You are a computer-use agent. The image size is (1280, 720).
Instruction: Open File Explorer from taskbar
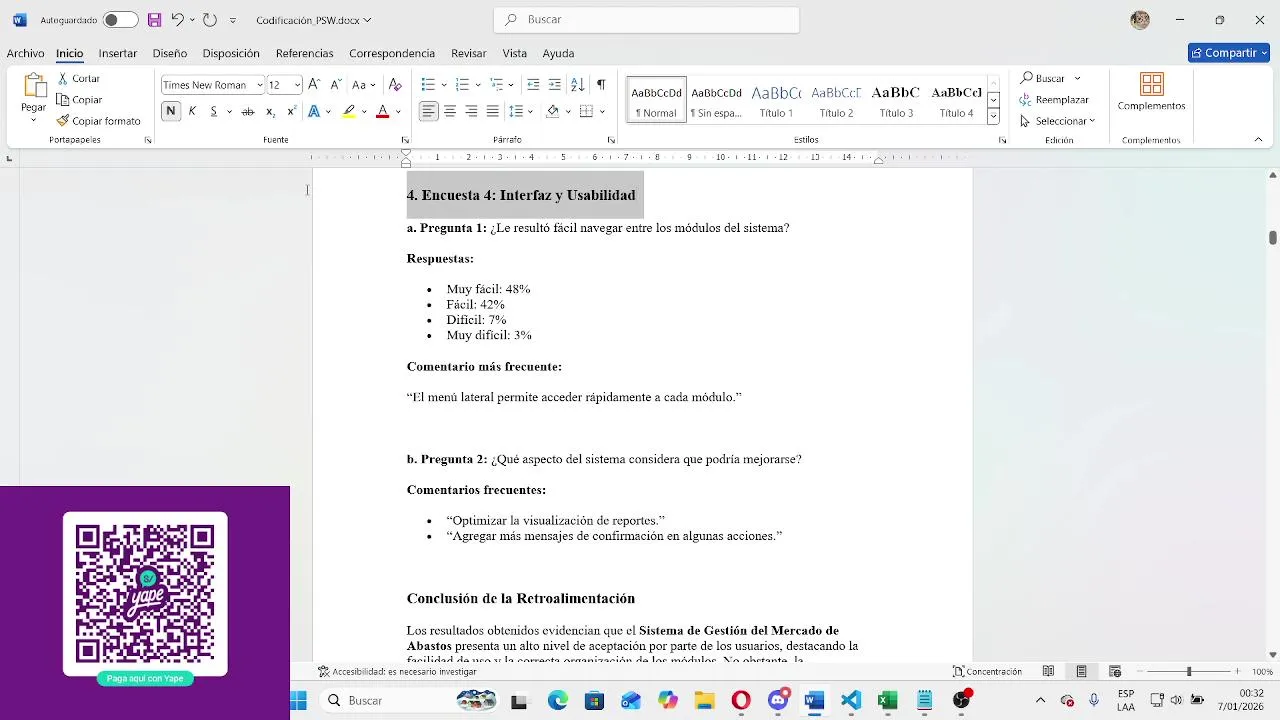point(704,701)
